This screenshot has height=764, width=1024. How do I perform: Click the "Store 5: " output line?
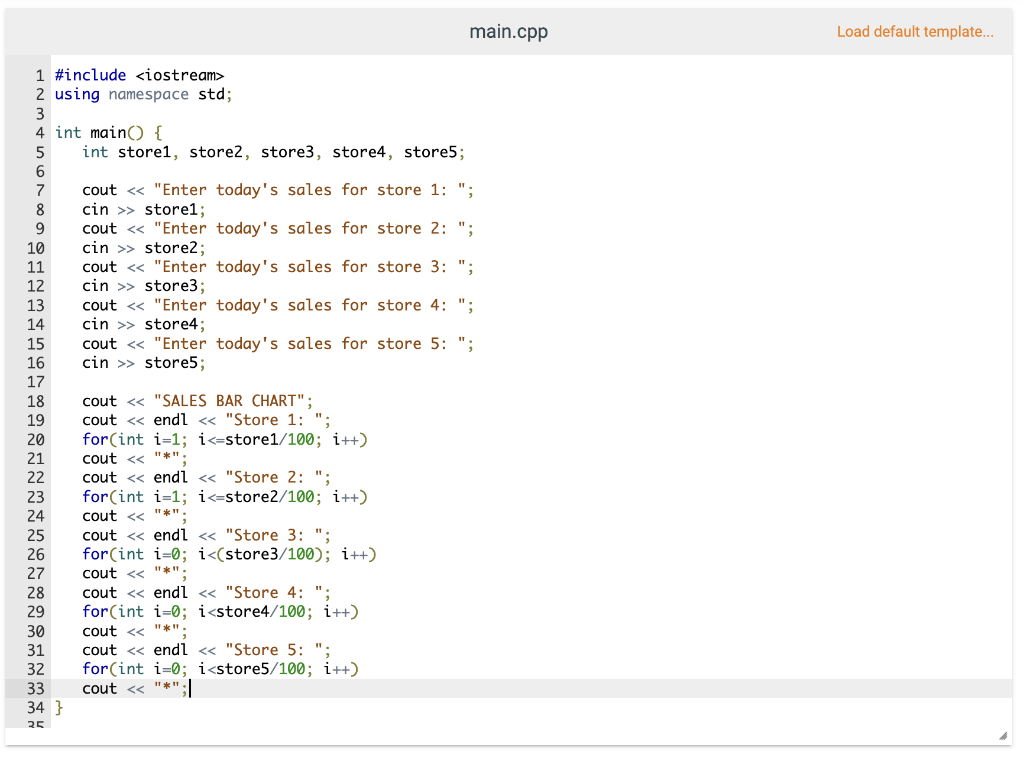(206, 650)
